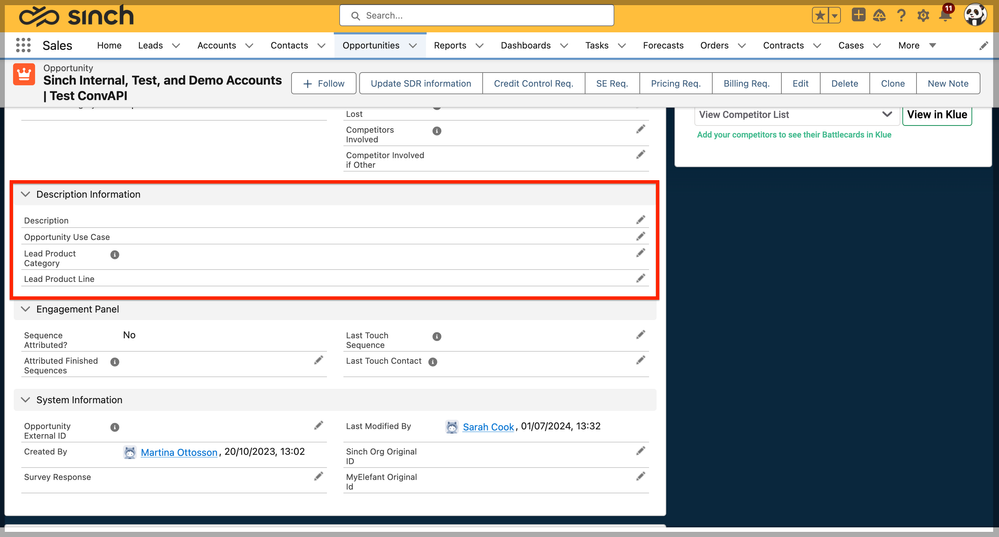
Task: Click into the global Search field
Action: [x=477, y=15]
